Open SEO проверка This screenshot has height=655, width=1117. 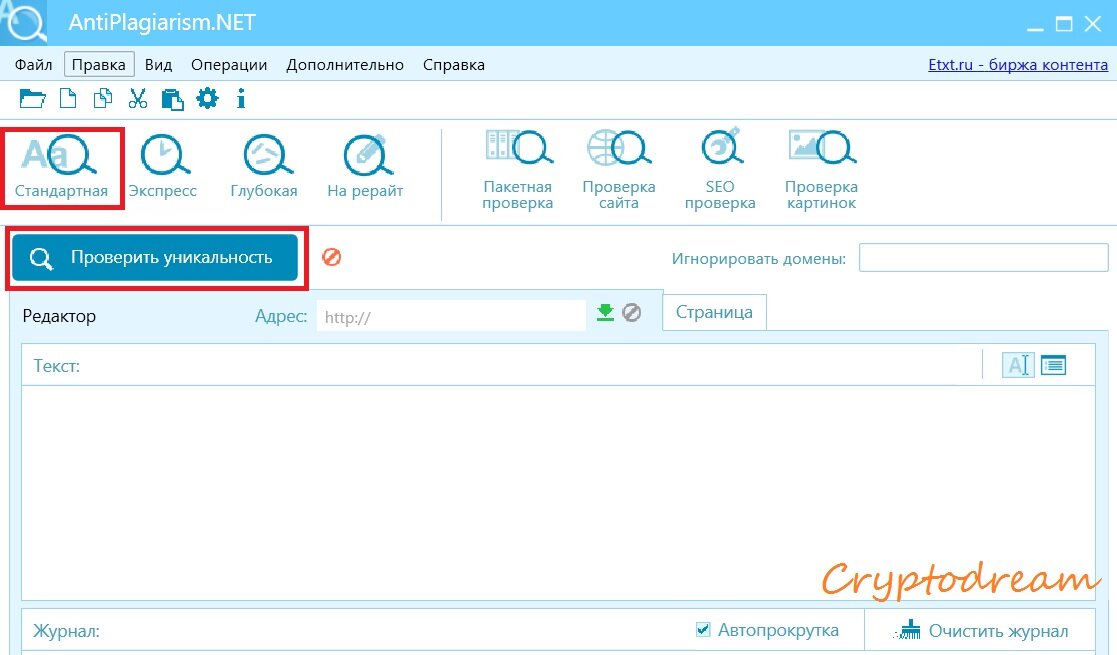720,170
